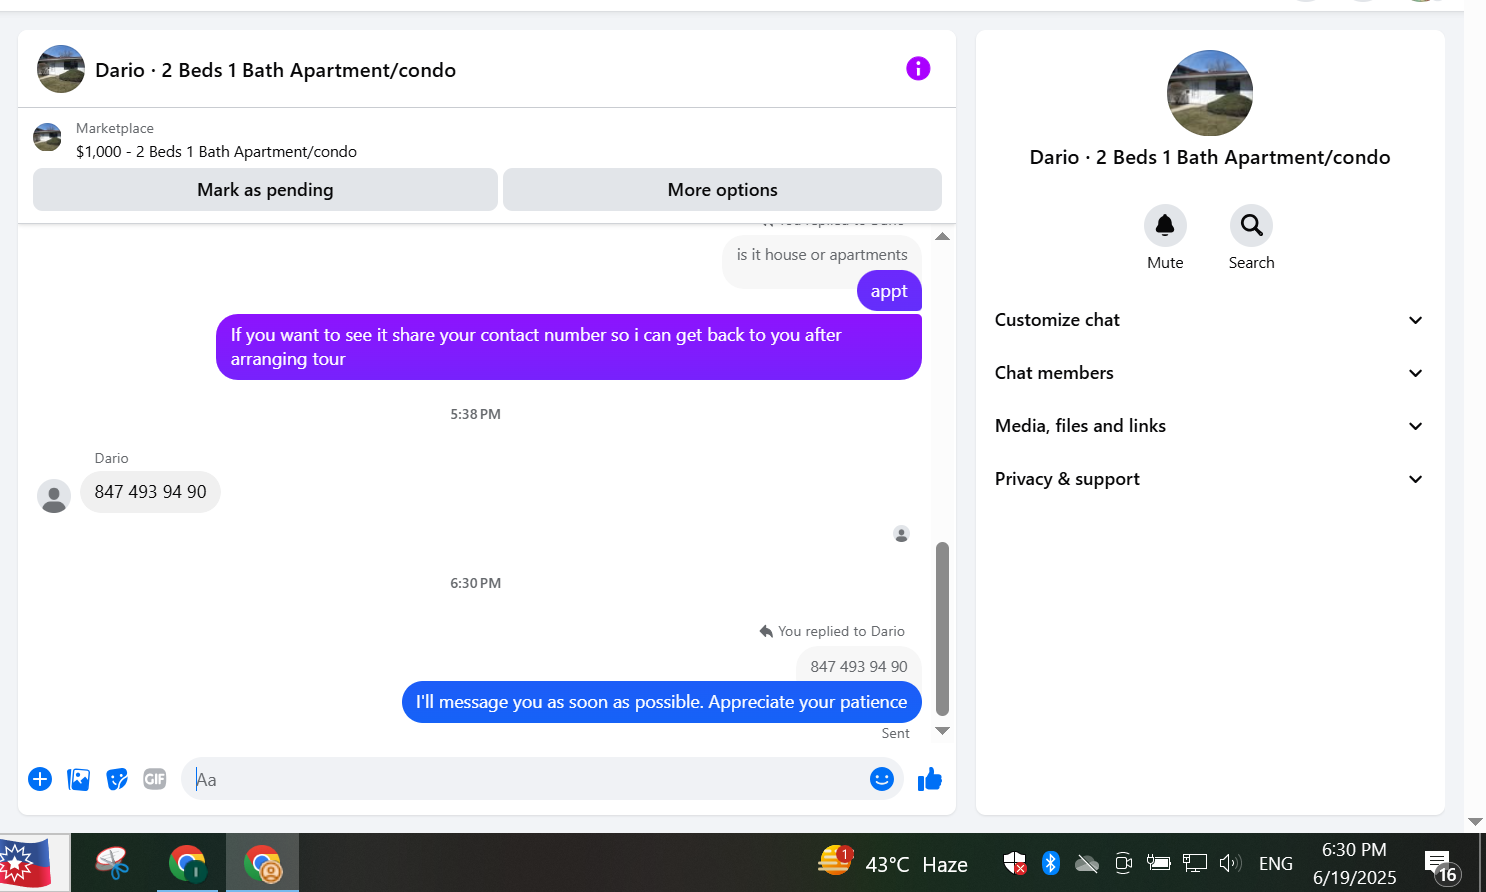
Task: Click the message text field
Action: [527, 779]
